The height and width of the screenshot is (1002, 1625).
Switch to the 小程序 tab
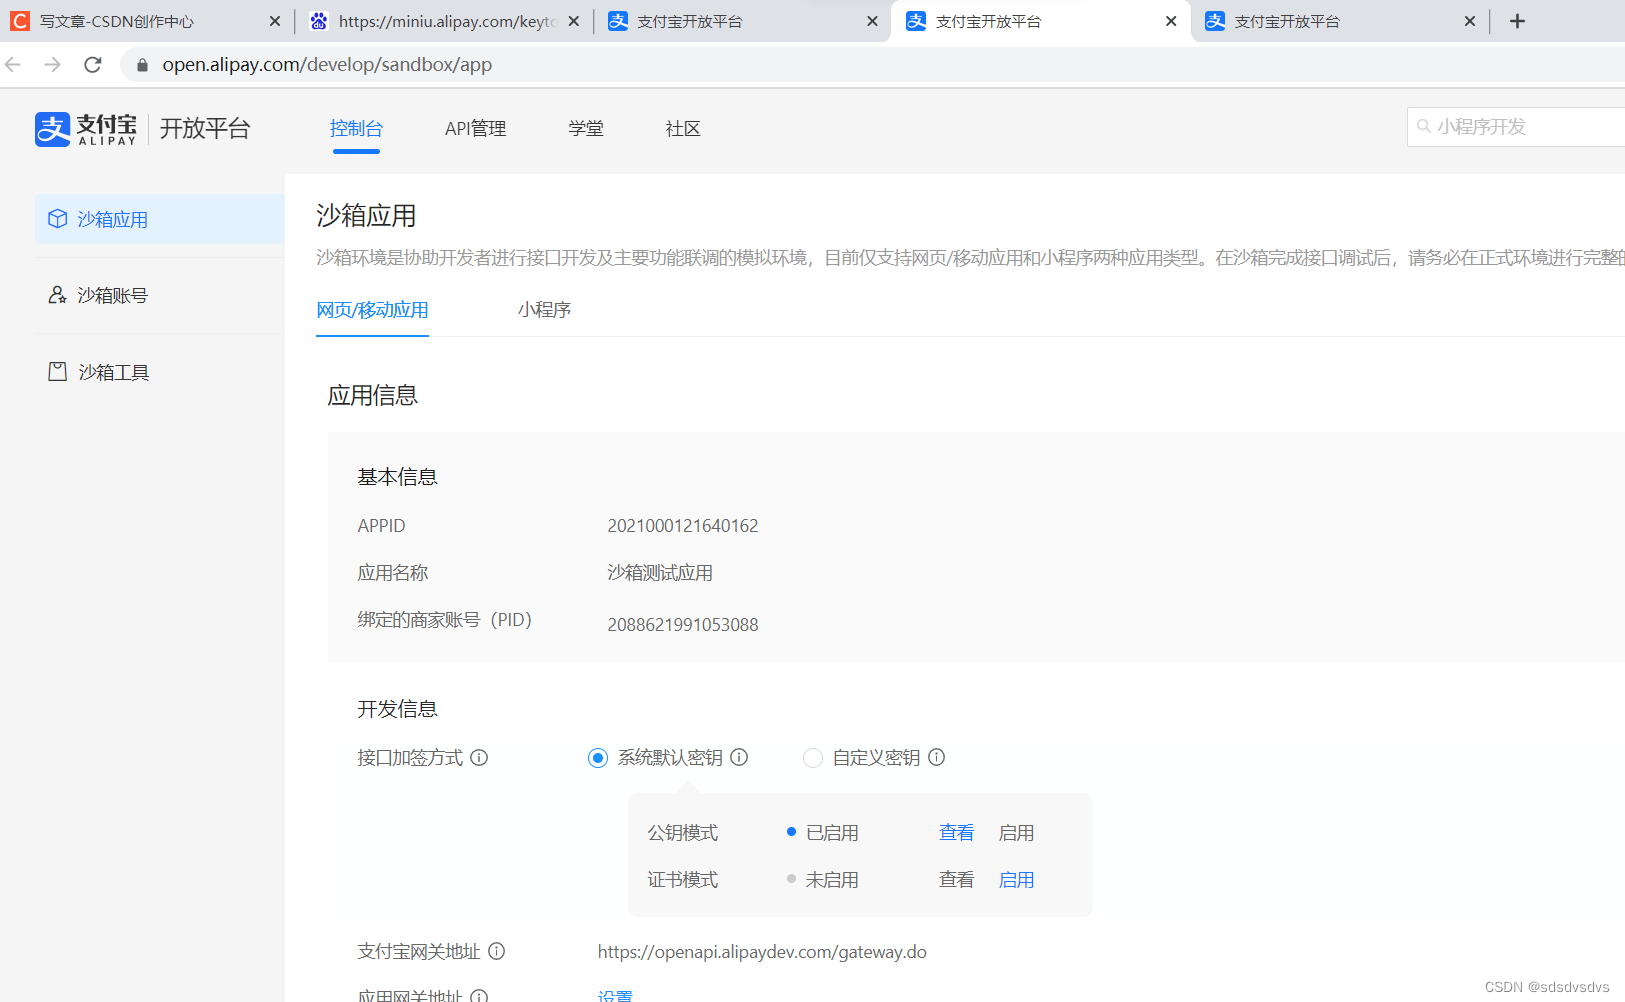click(x=544, y=310)
